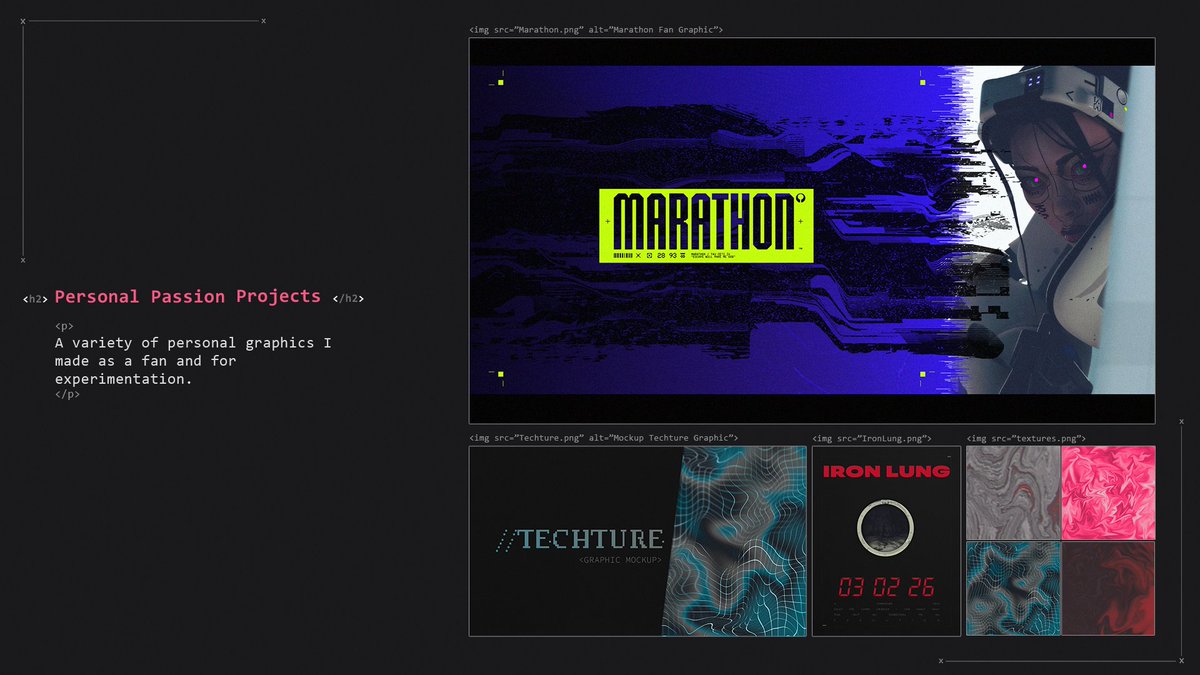Viewport: 1200px width, 675px height.
Task: Click the opening <p> tag label
Action: click(x=64, y=326)
